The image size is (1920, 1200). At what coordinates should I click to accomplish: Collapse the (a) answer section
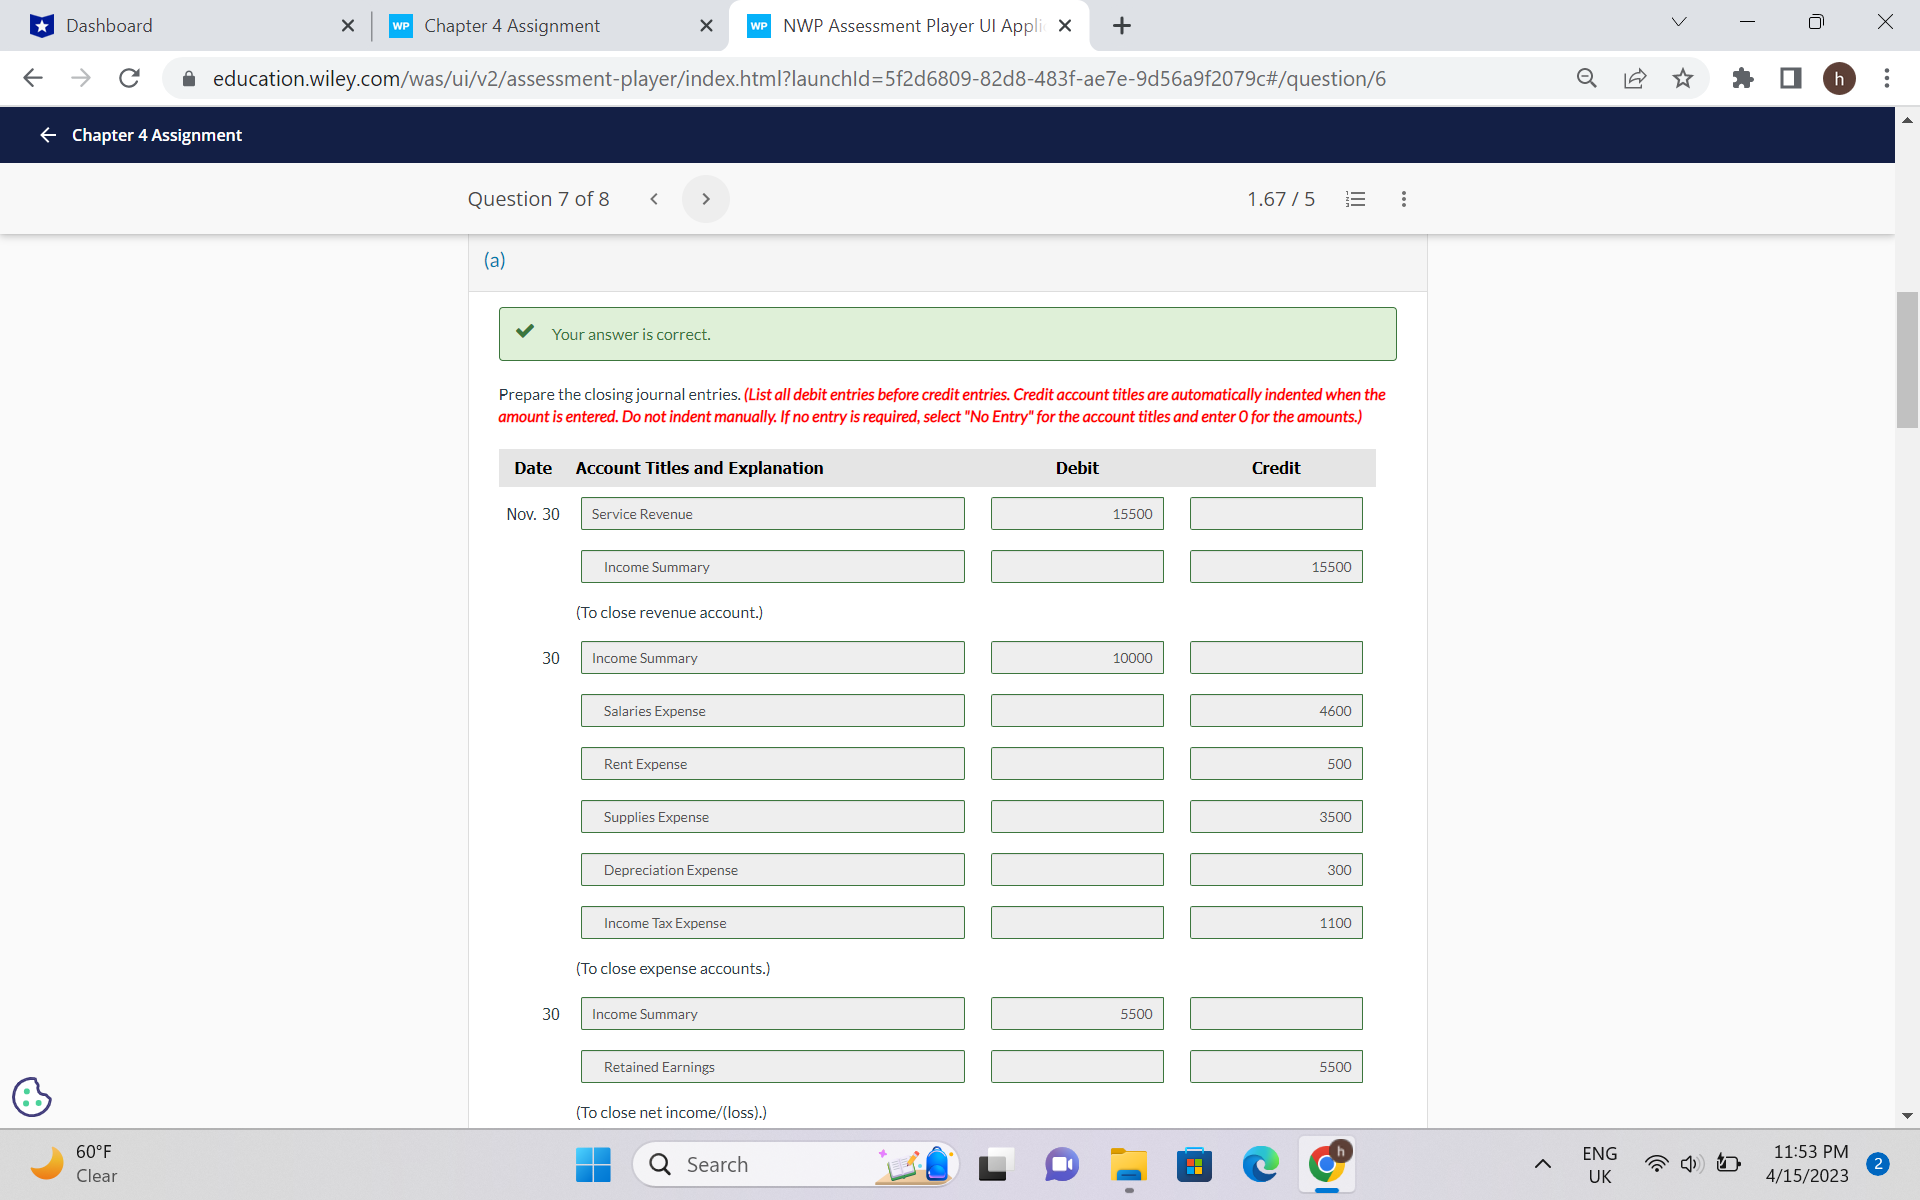click(494, 260)
